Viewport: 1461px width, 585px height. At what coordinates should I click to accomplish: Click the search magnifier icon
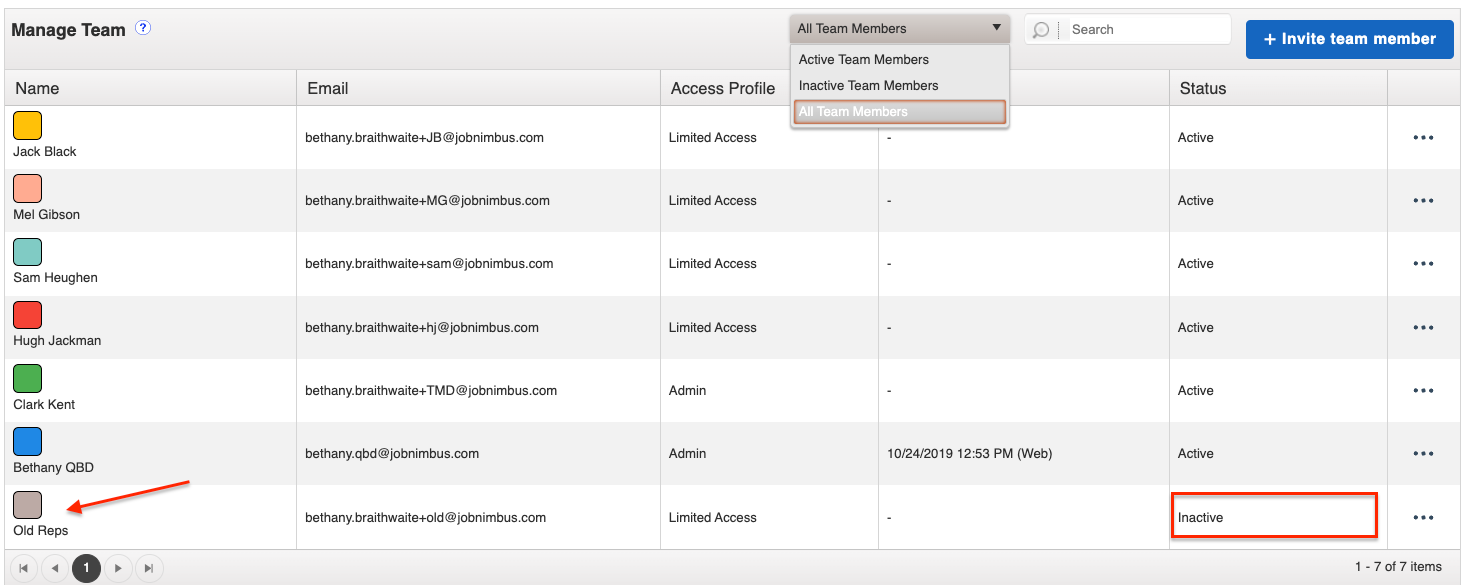pyautogui.click(x=1040, y=29)
